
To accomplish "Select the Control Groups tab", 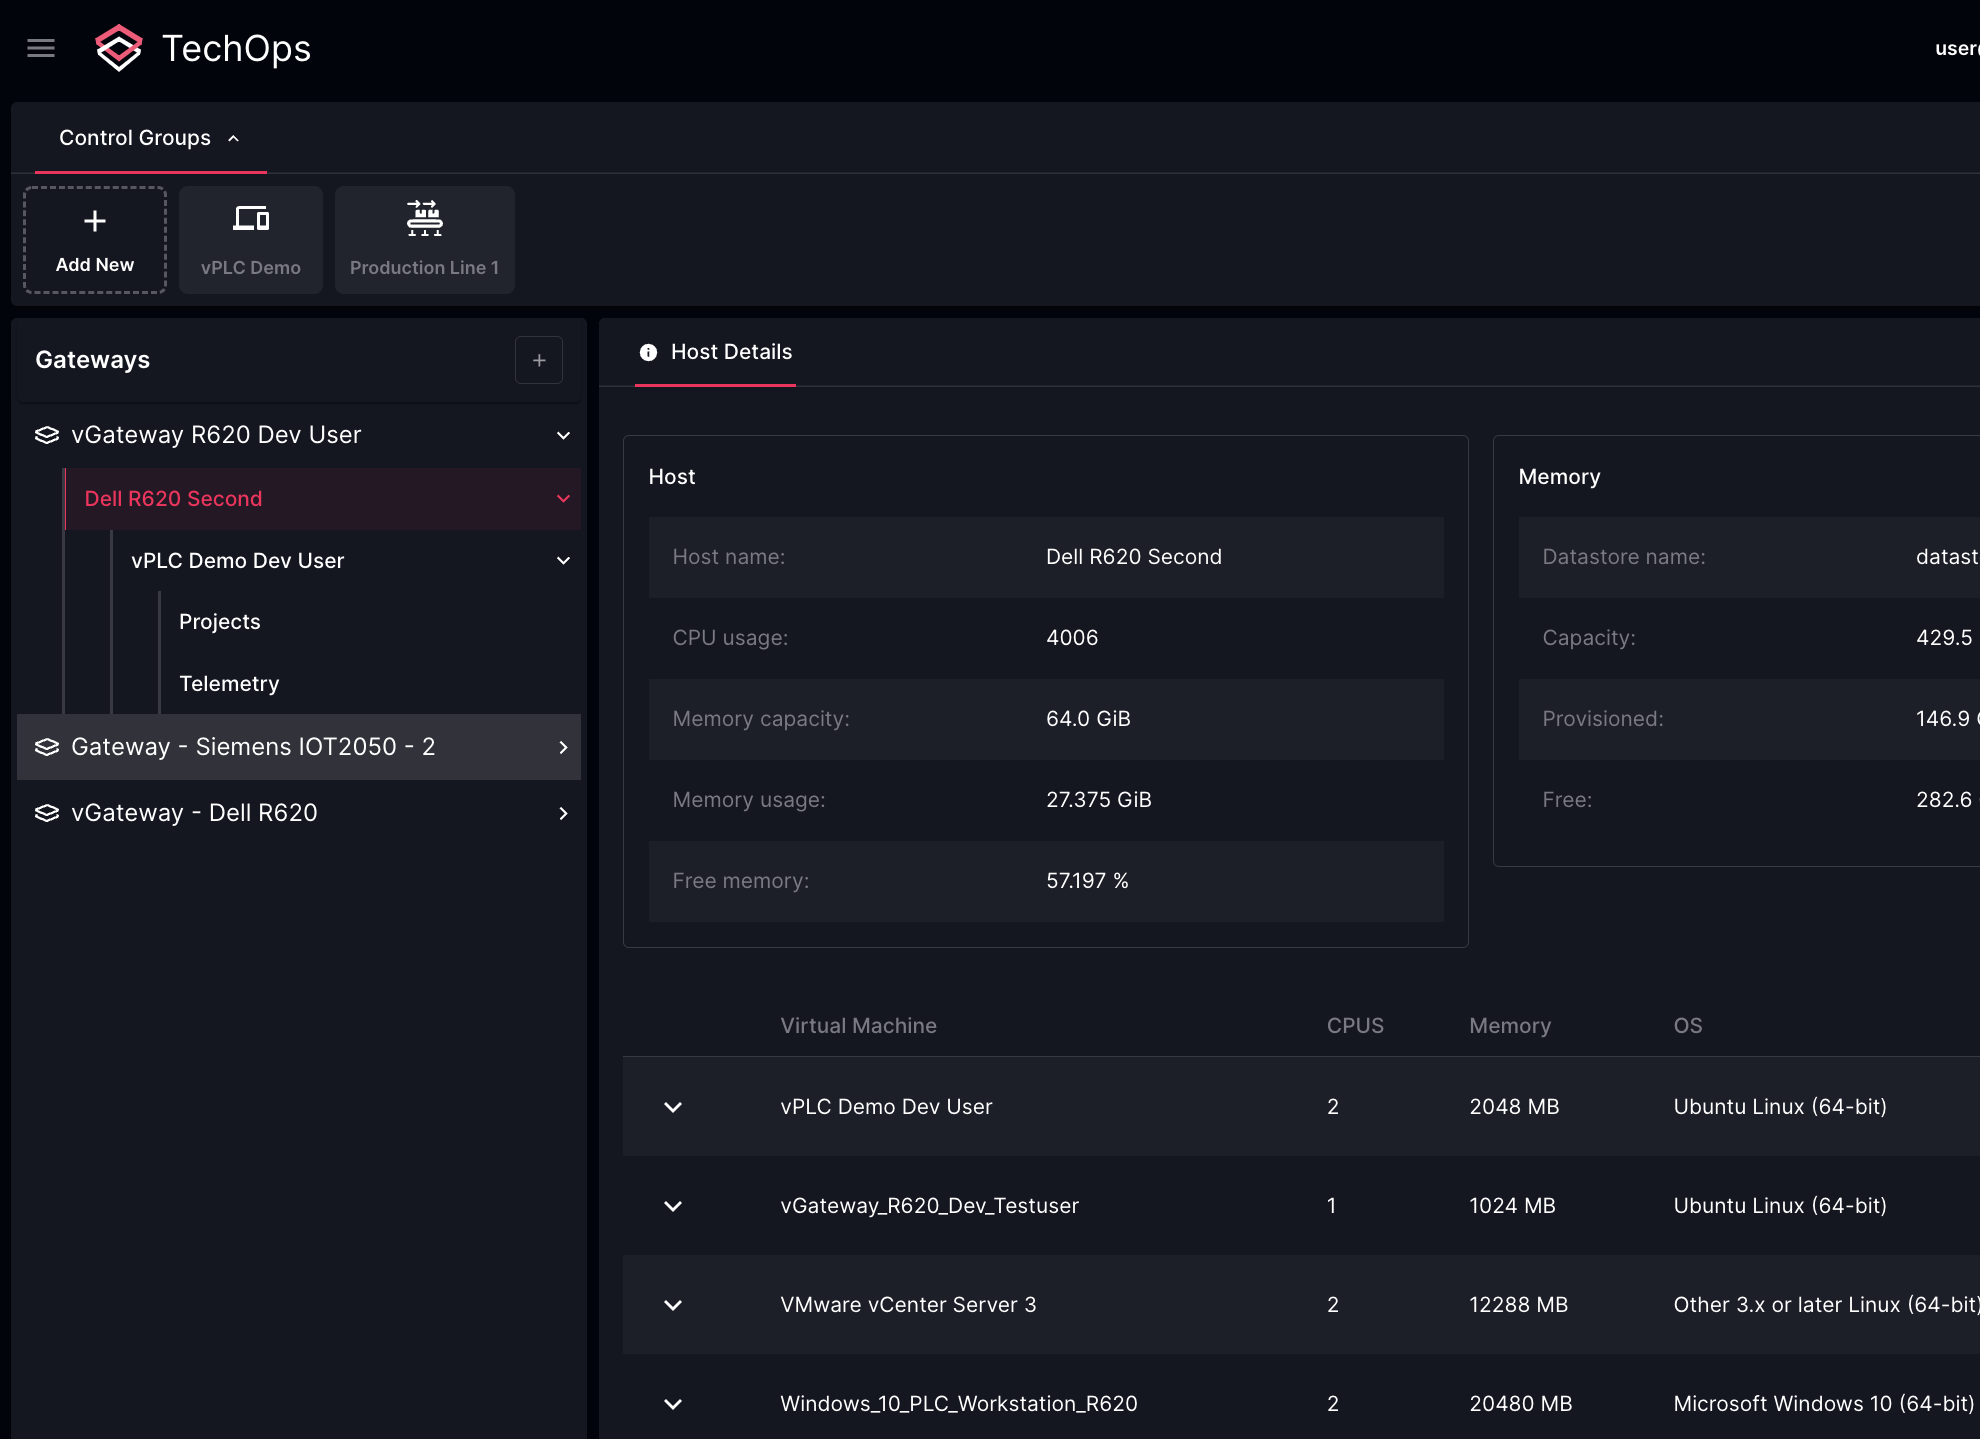I will pos(150,138).
